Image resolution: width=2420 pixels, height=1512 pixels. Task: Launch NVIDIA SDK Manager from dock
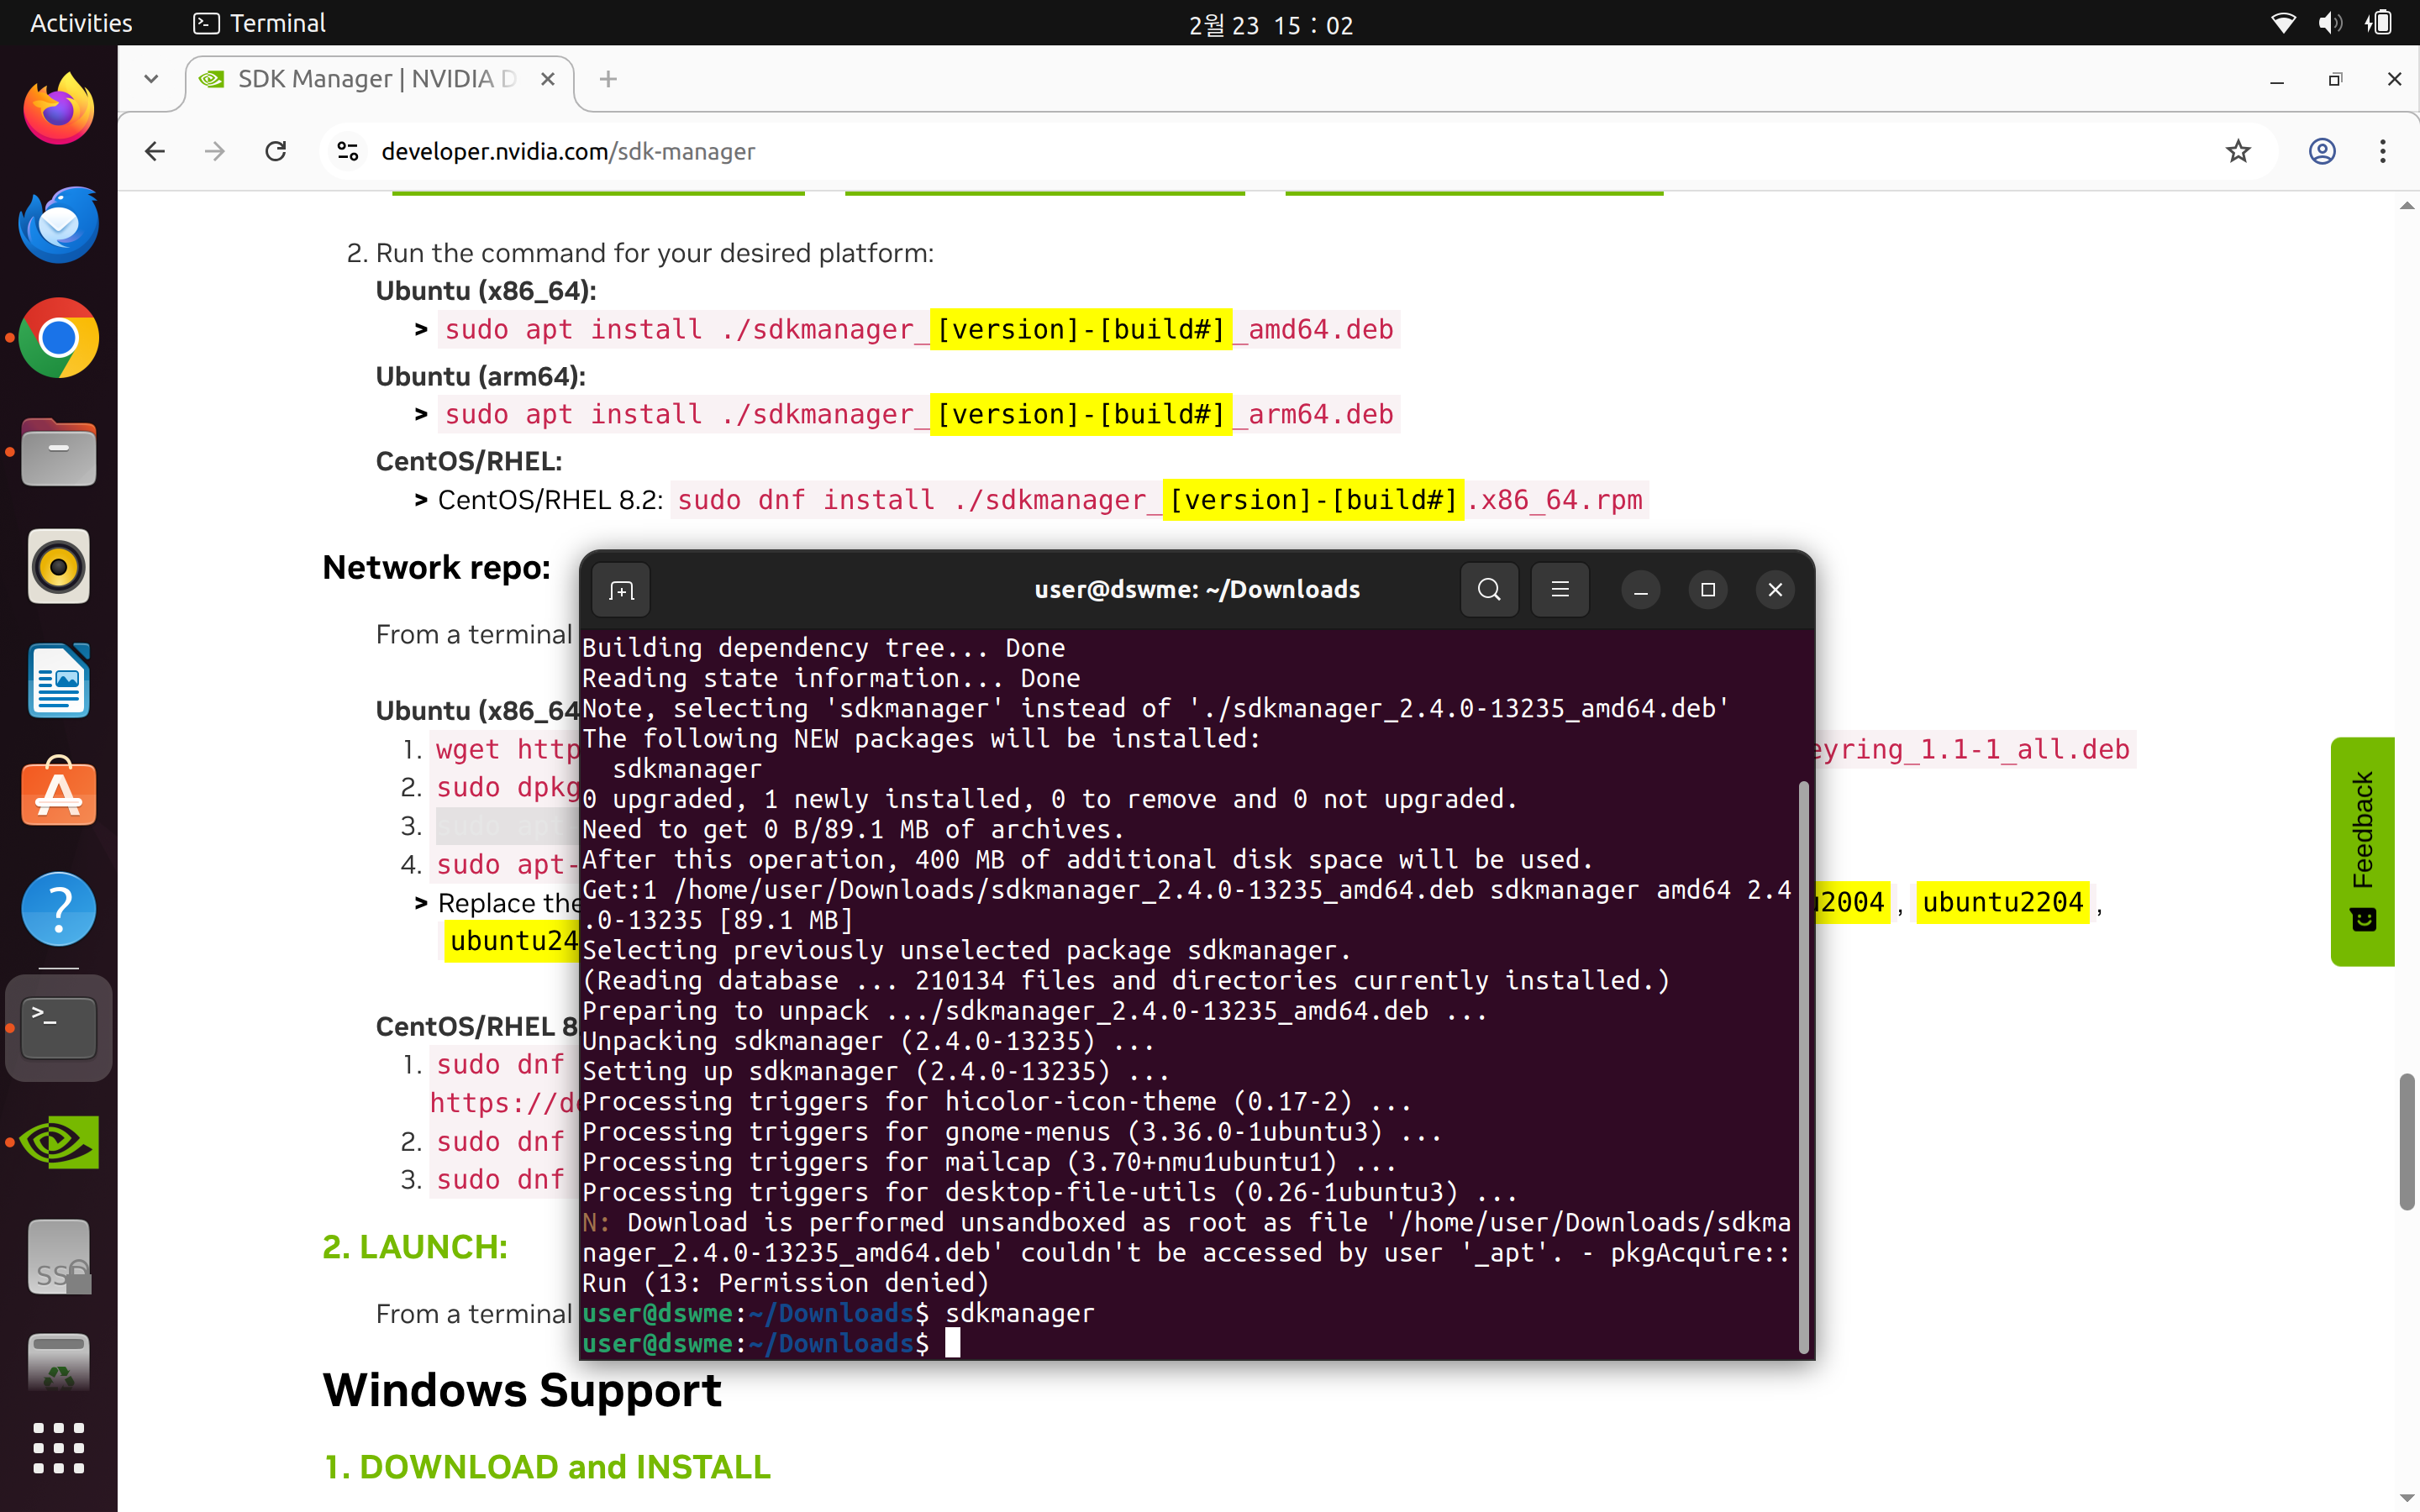[x=59, y=1141]
